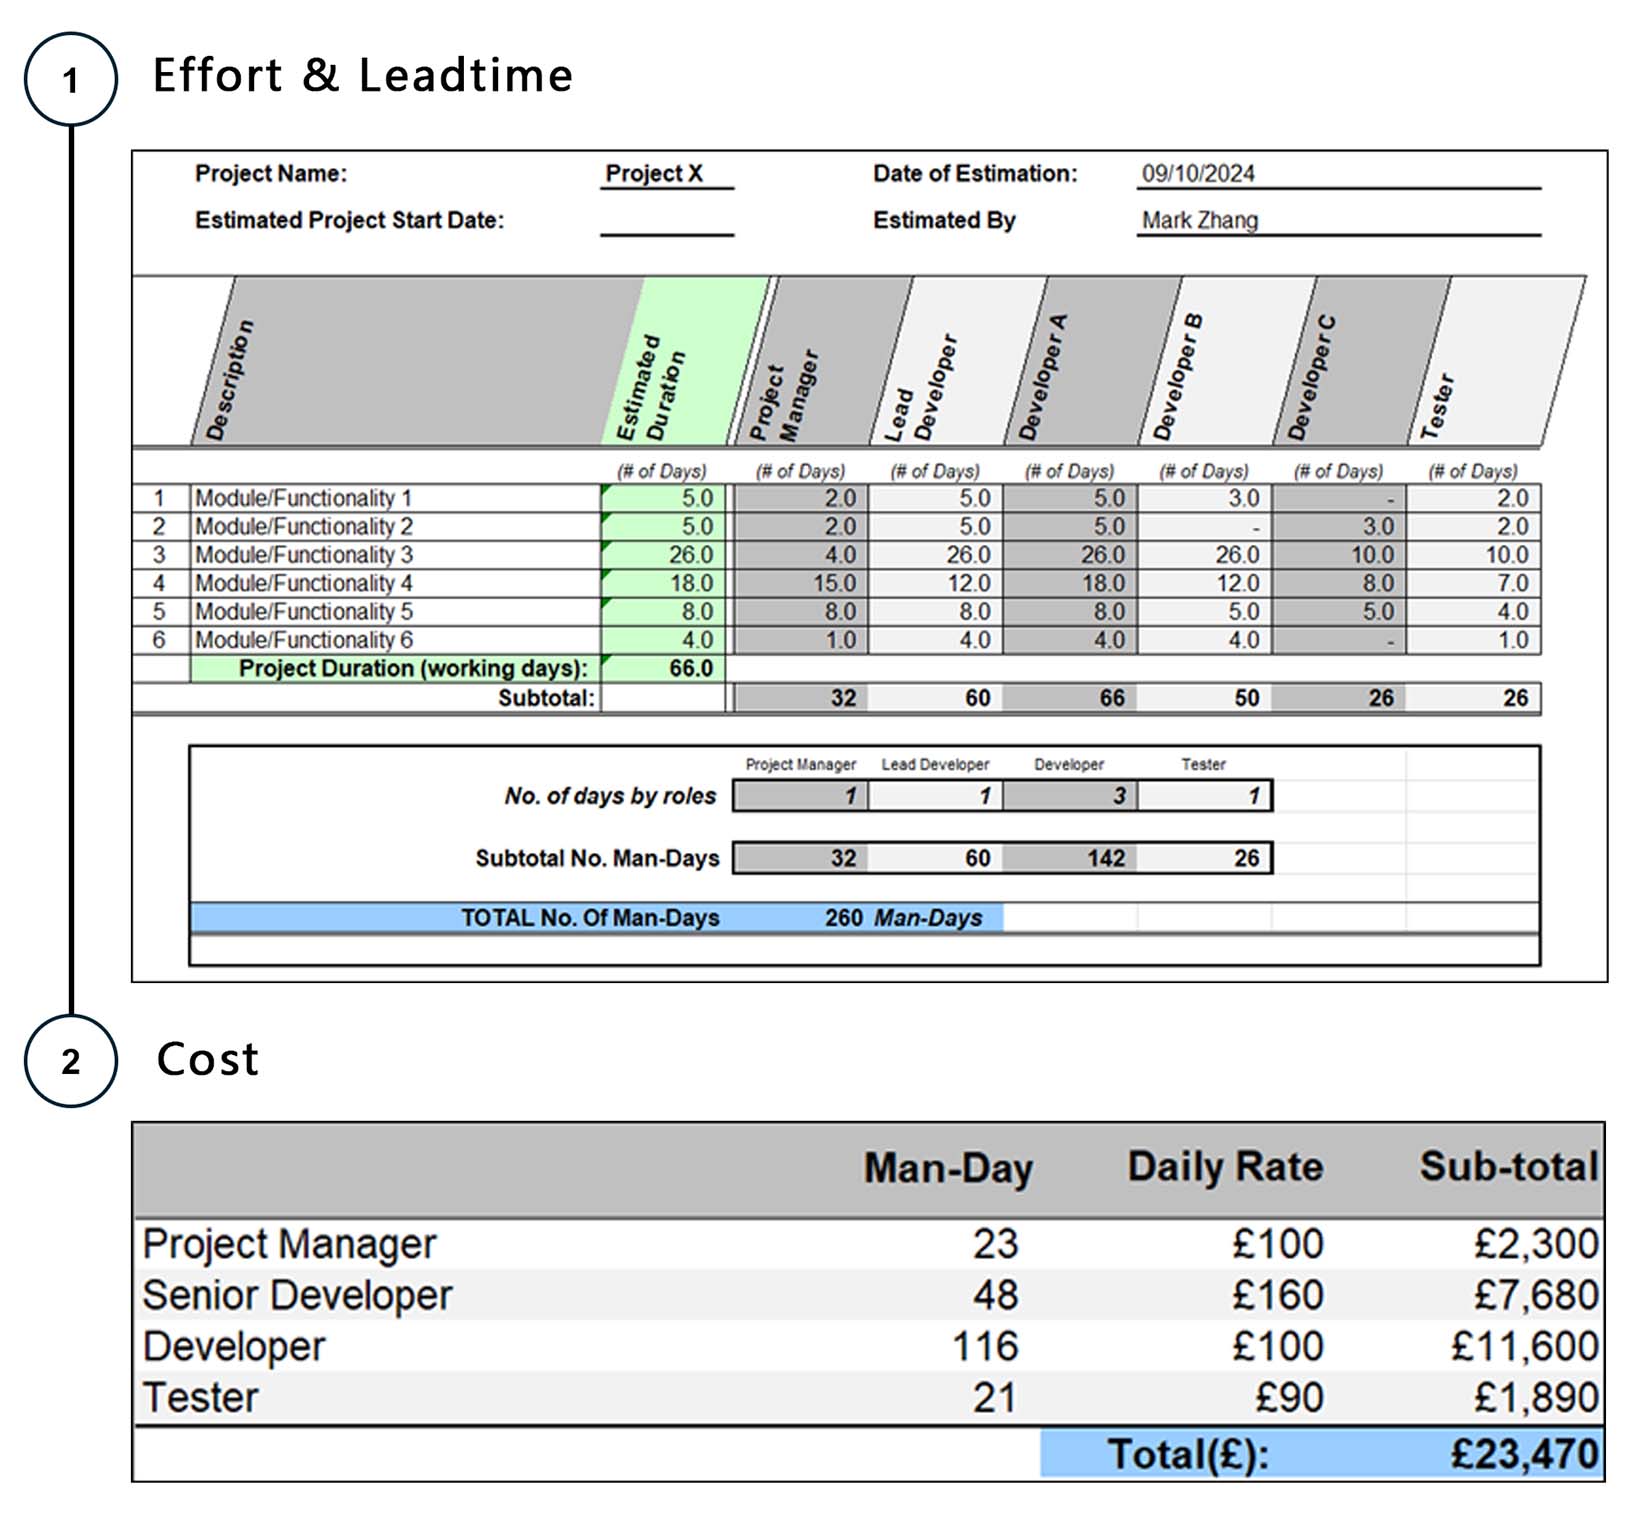The height and width of the screenshot is (1525, 1644).
Task: Click the step 2 circle marker
Action: 70,1061
